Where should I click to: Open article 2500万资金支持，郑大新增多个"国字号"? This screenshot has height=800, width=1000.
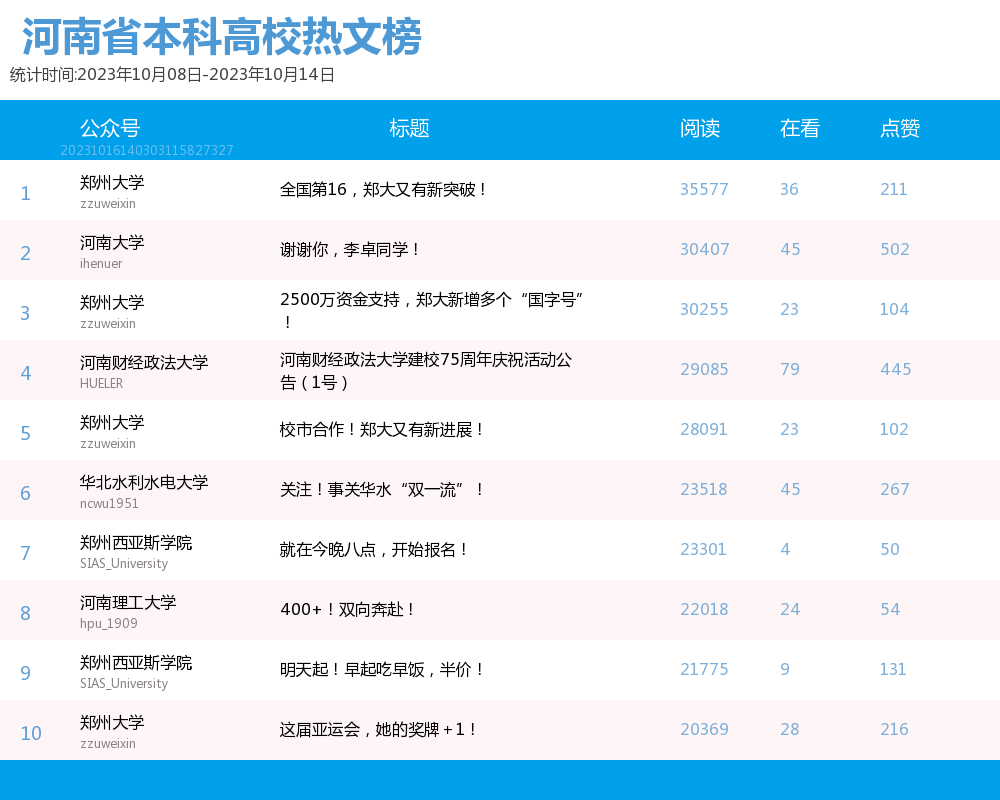(x=432, y=310)
